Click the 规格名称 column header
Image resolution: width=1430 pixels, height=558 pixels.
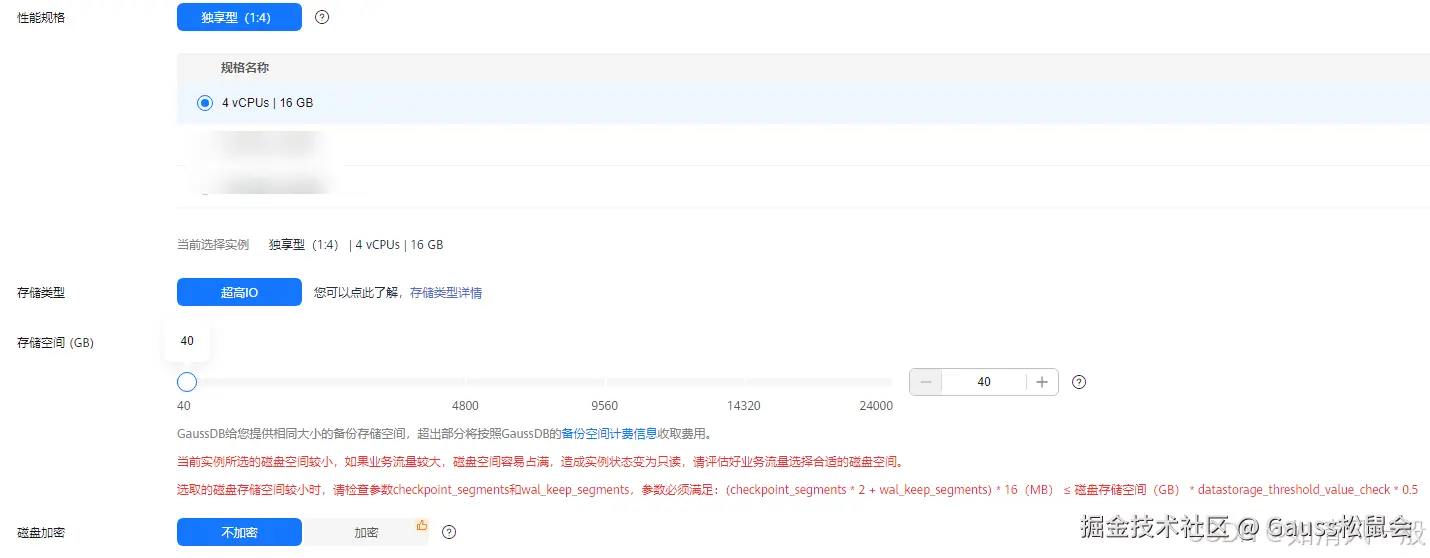tap(245, 68)
